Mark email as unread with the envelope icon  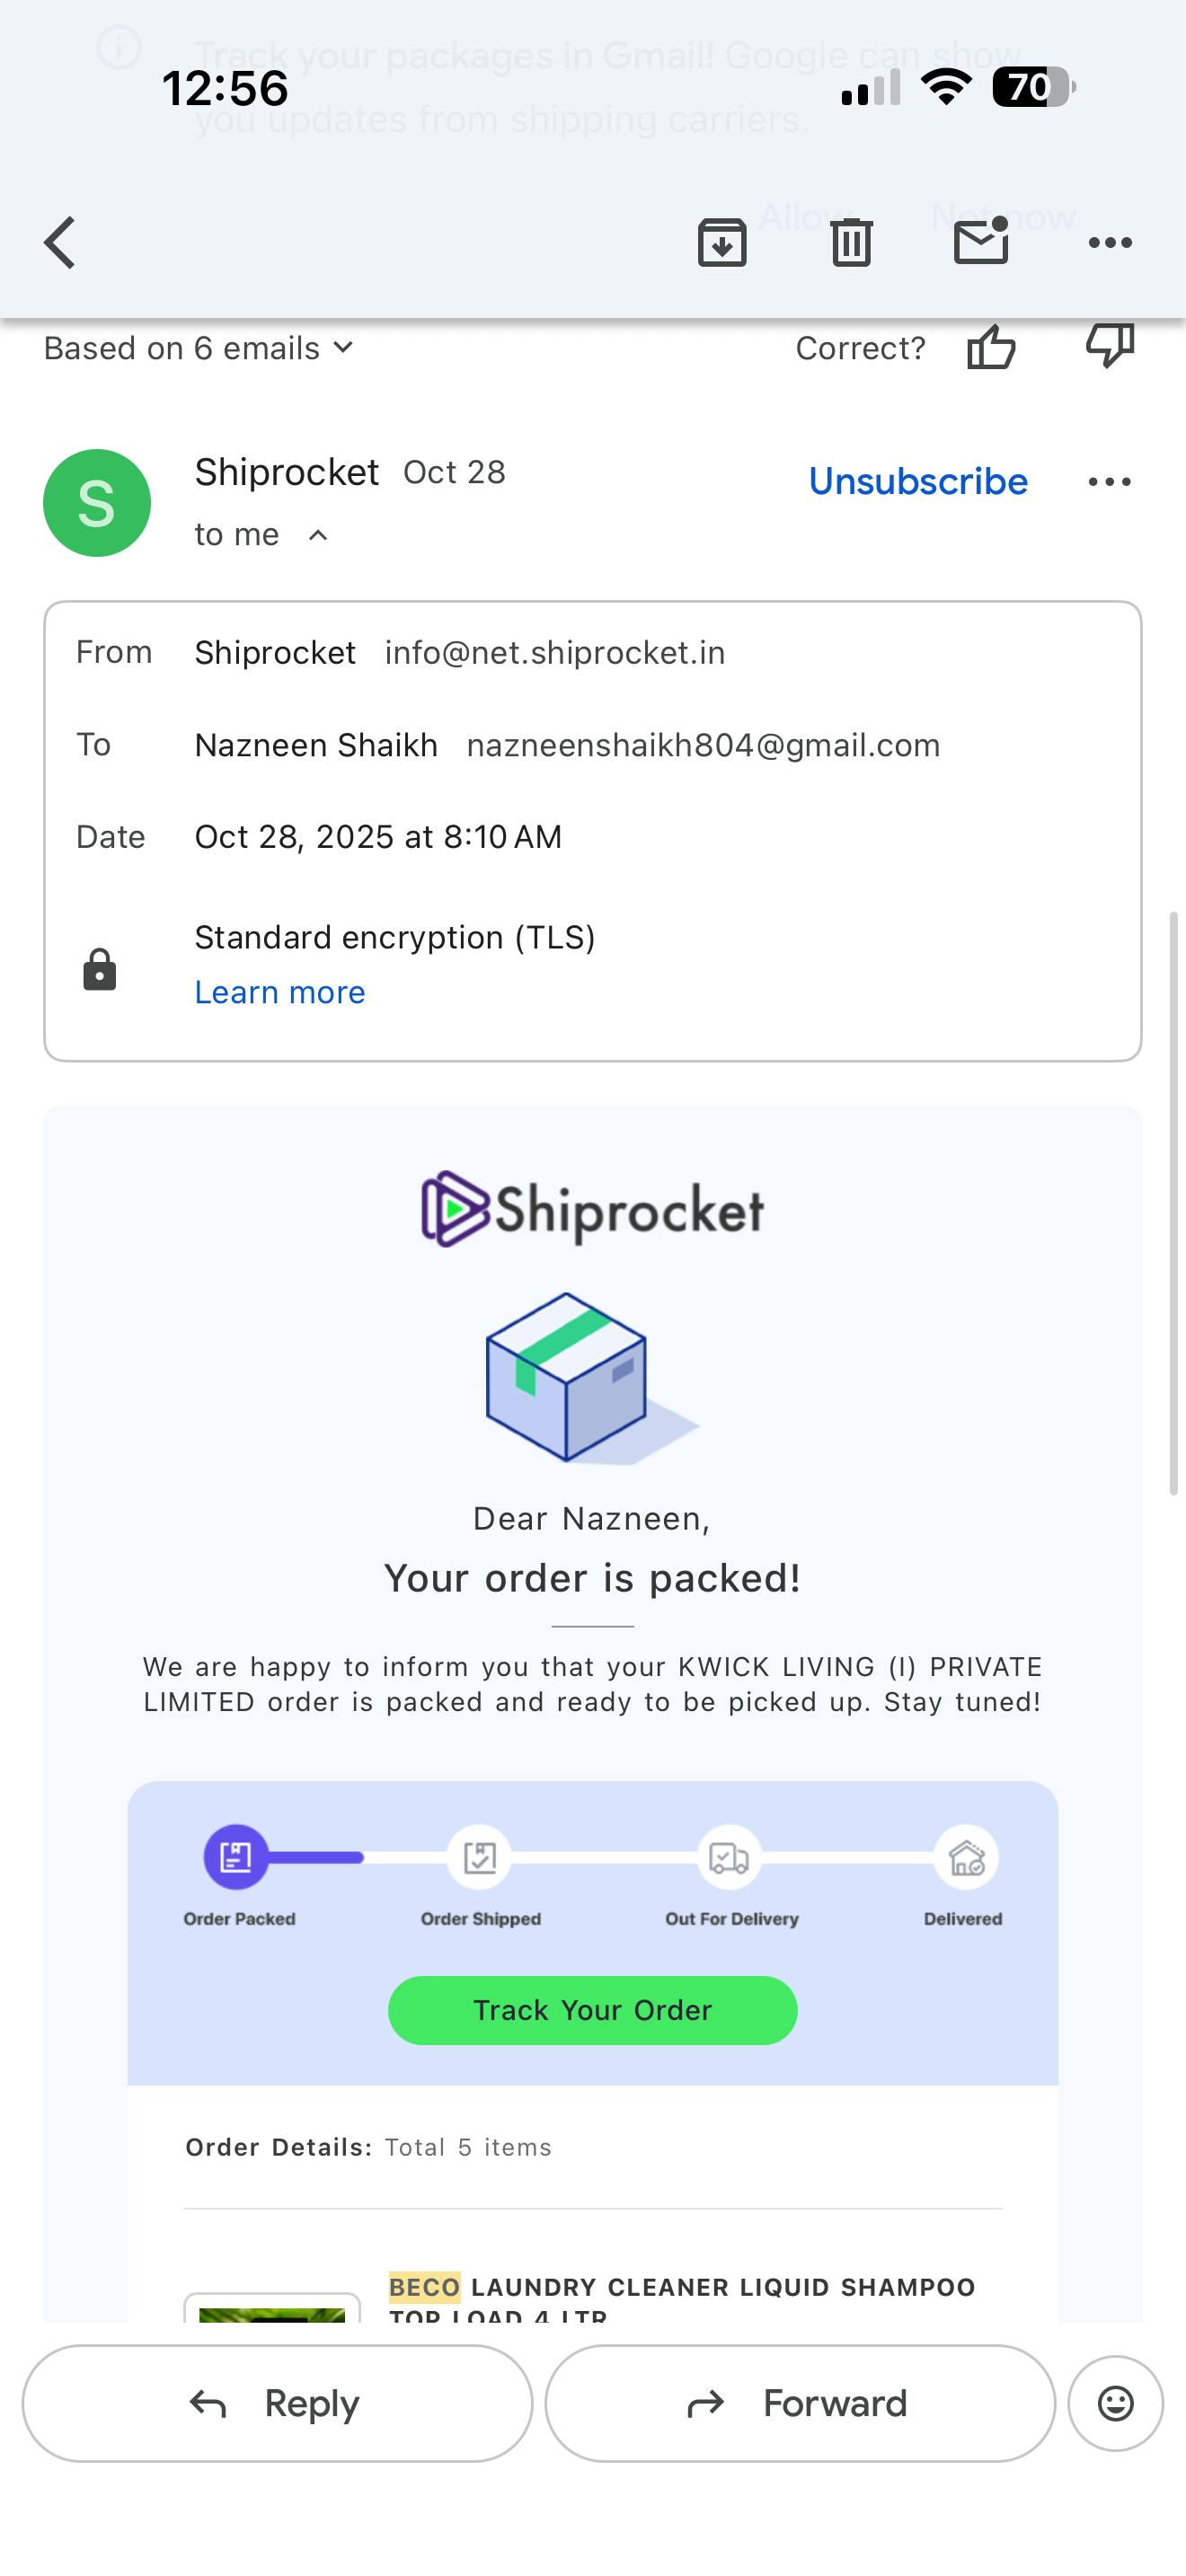click(980, 242)
